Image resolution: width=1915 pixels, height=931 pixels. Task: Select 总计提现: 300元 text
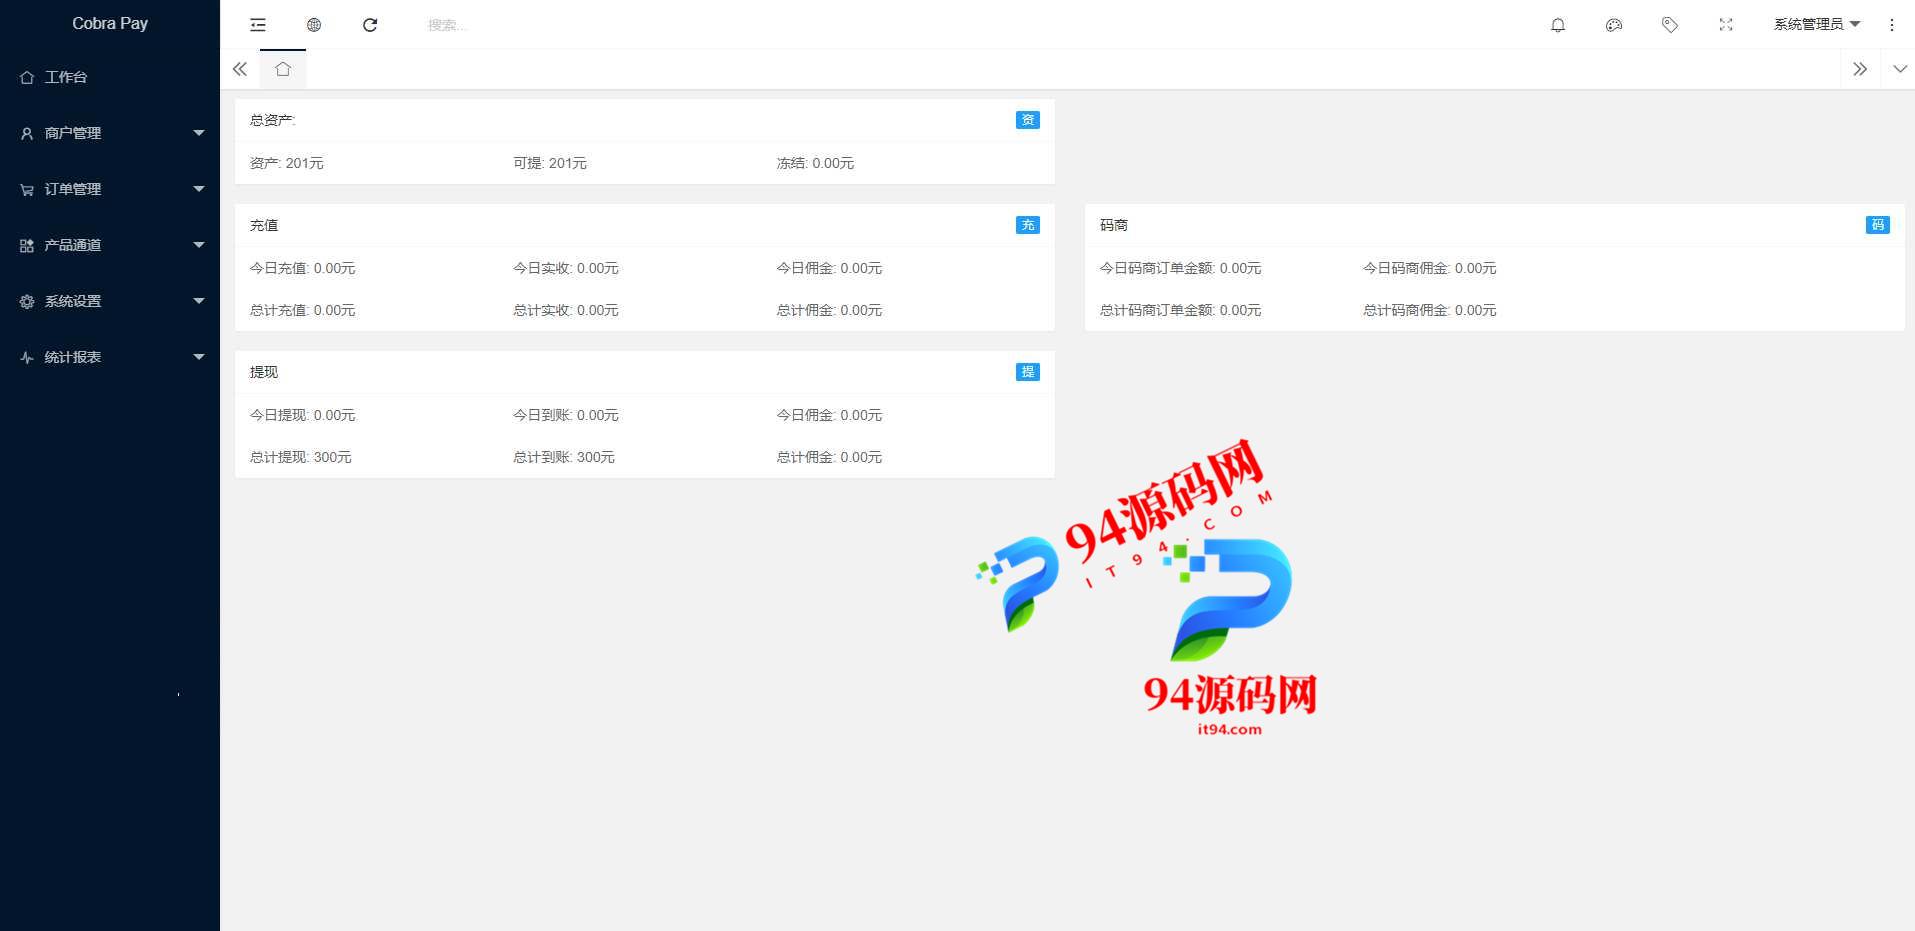[x=300, y=457]
